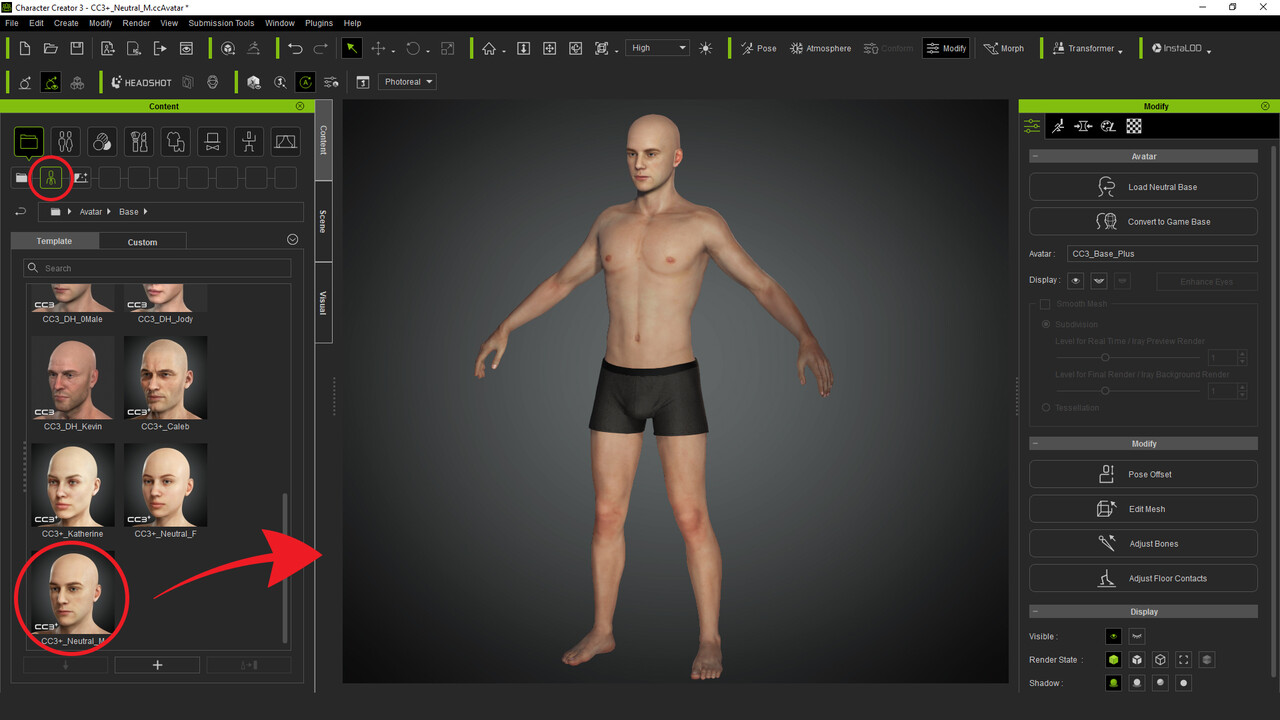Click the Final Render level slider

click(x=1130, y=391)
